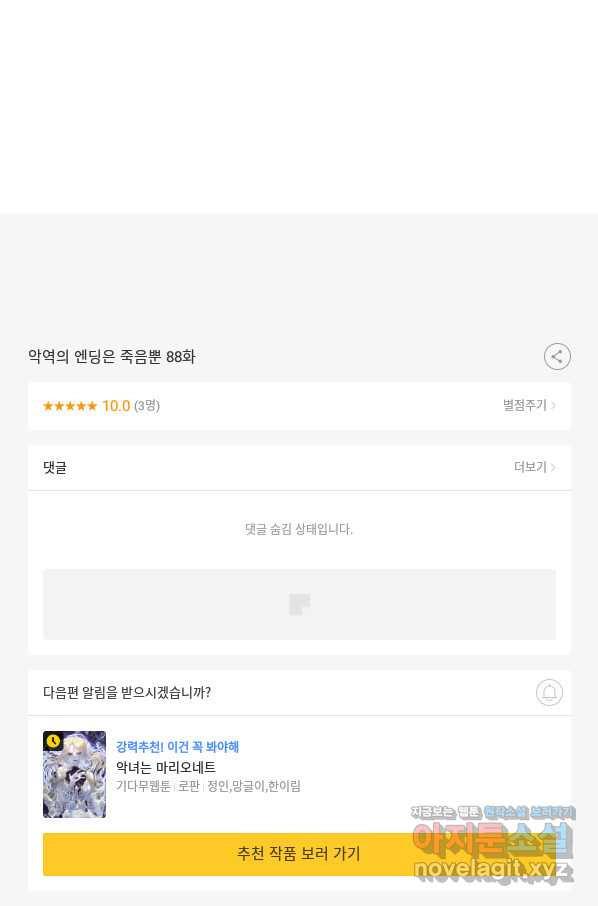Click the 10.0 rating score
This screenshot has width=598, height=906.
pos(116,406)
